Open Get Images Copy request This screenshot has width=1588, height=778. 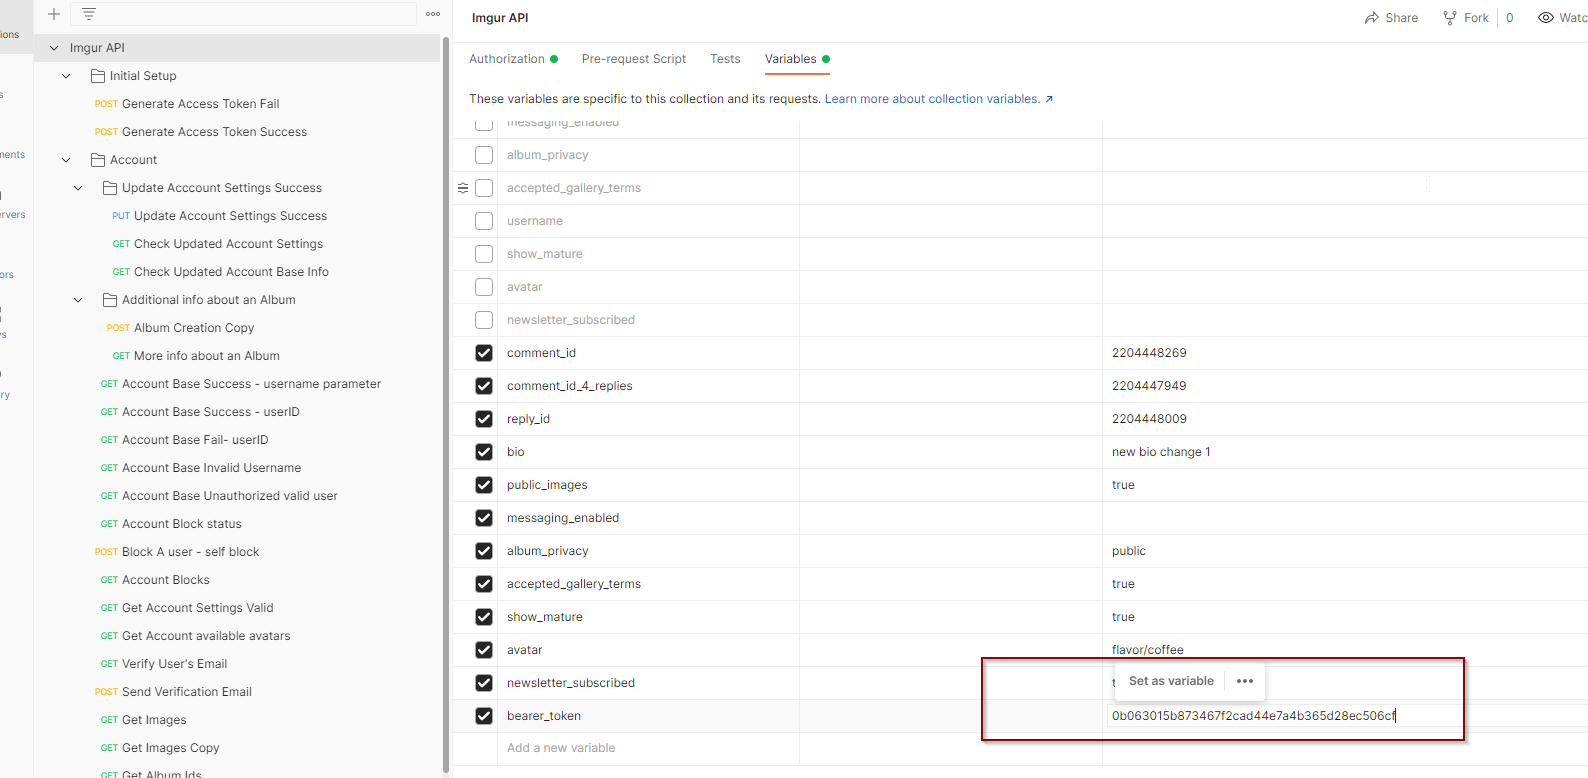(x=170, y=748)
